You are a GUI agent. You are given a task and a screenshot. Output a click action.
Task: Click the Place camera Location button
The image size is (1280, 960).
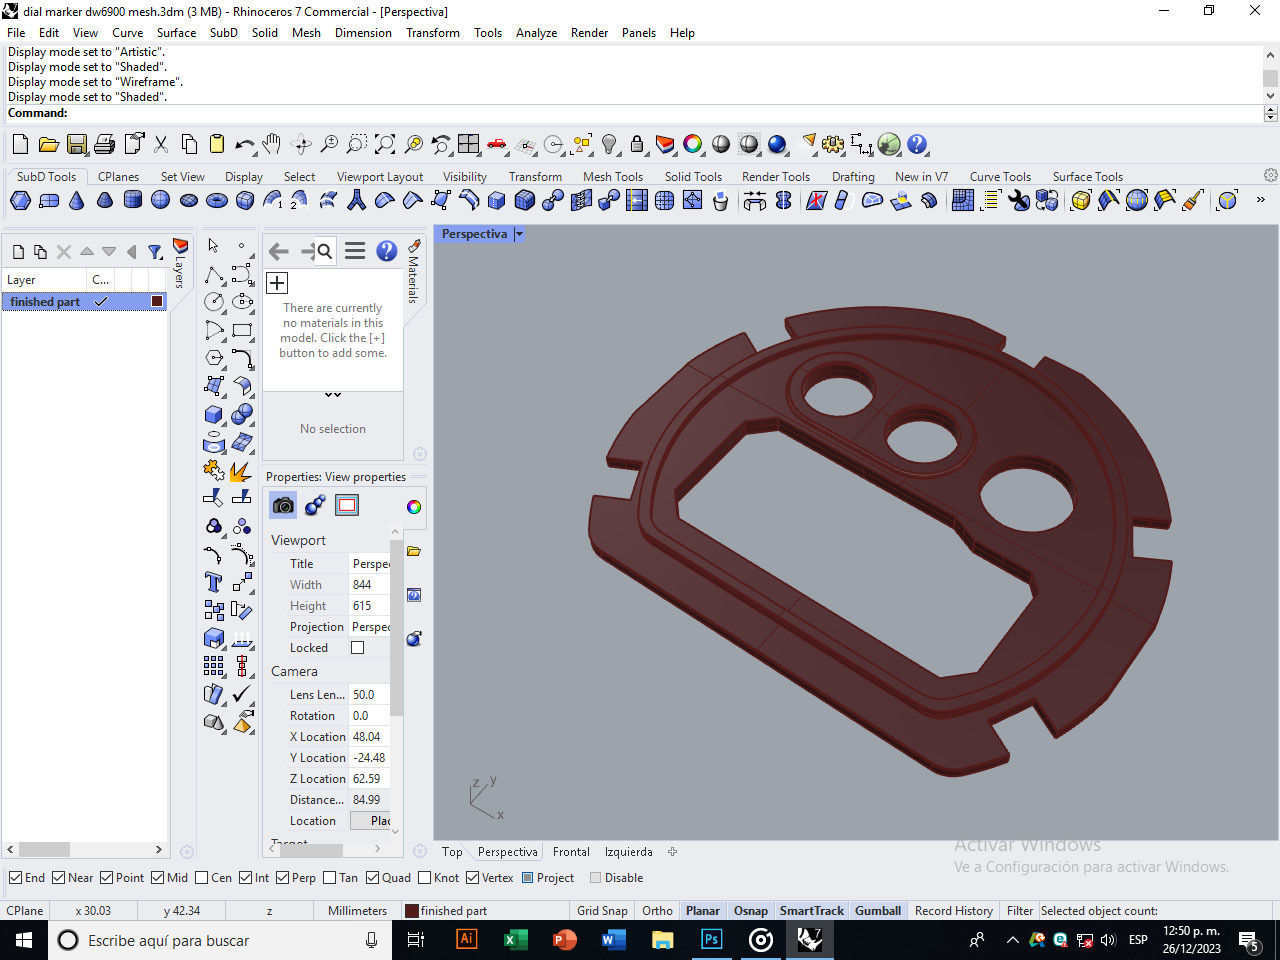click(x=370, y=821)
